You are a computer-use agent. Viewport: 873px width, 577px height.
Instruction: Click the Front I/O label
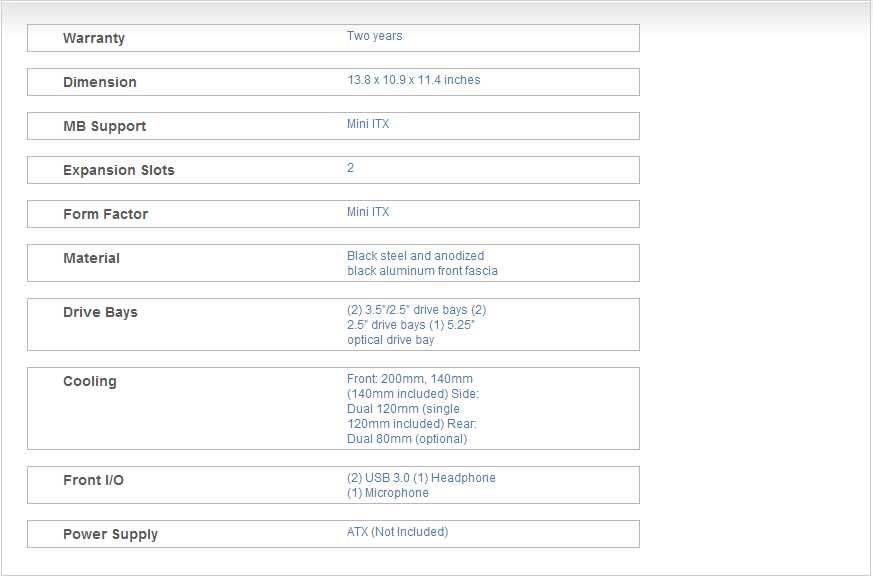[94, 480]
